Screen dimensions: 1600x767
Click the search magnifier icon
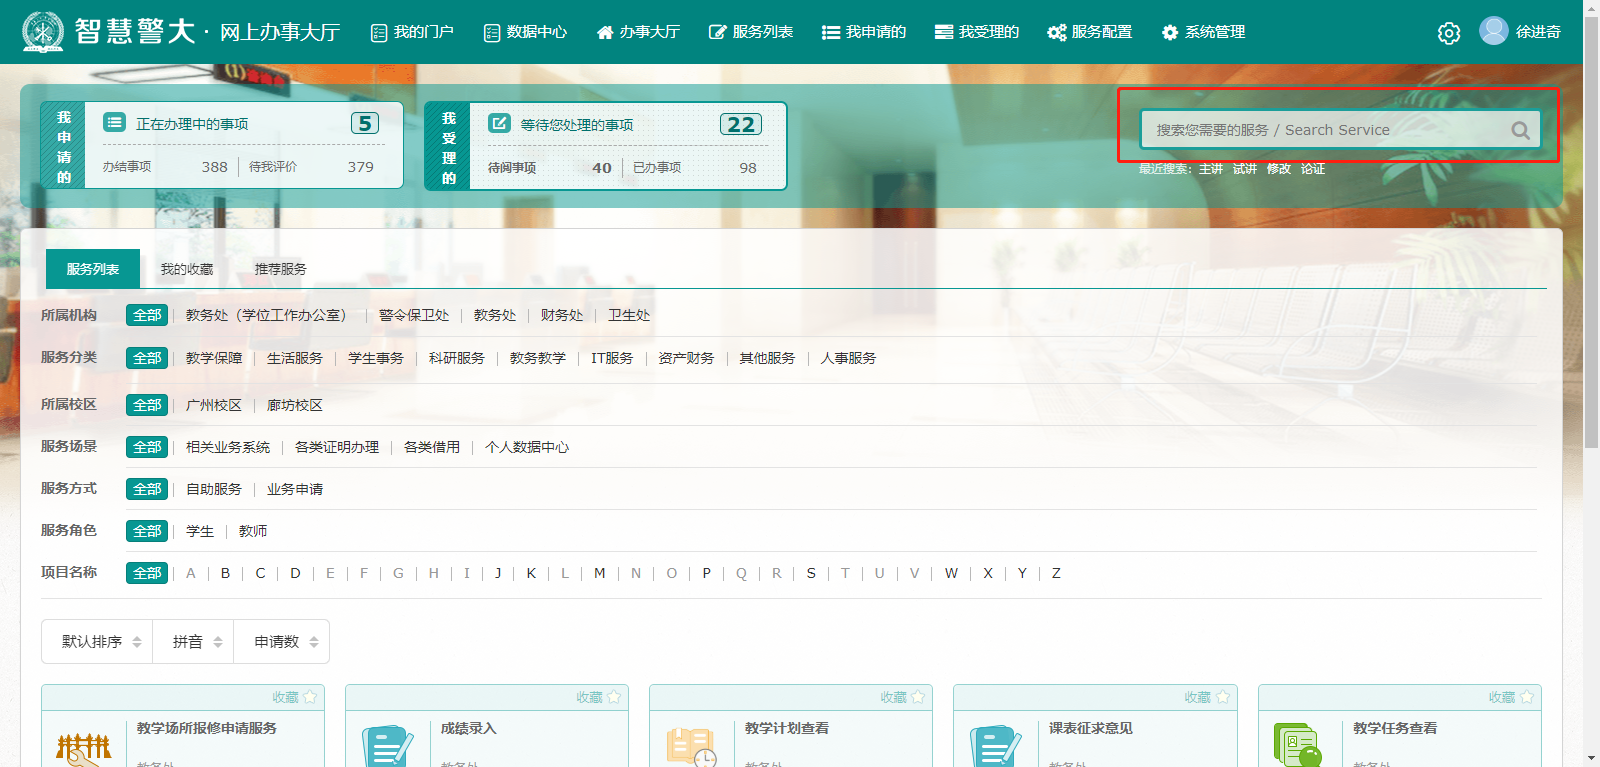[1520, 130]
